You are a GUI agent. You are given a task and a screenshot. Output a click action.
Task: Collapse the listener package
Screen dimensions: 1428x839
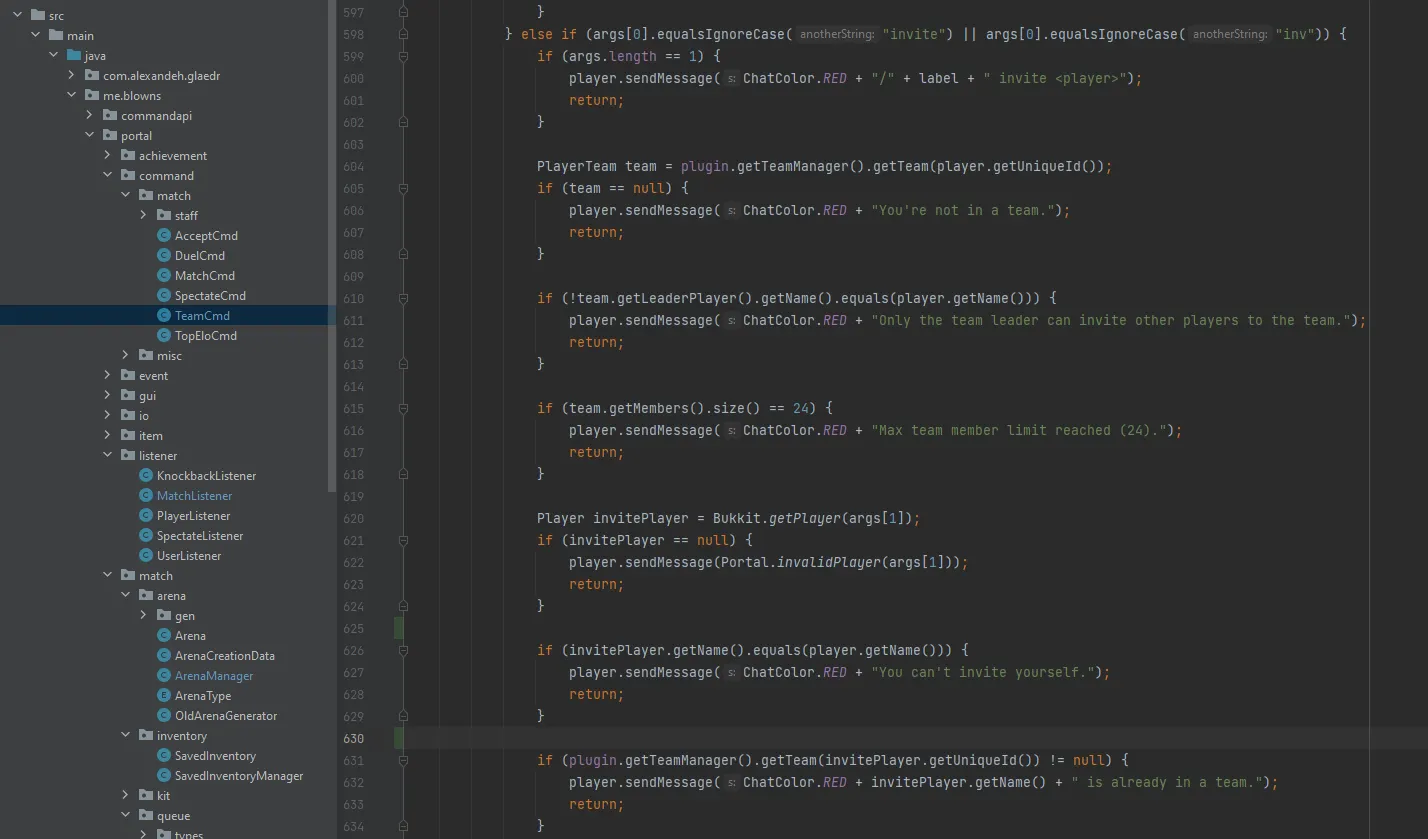click(108, 456)
